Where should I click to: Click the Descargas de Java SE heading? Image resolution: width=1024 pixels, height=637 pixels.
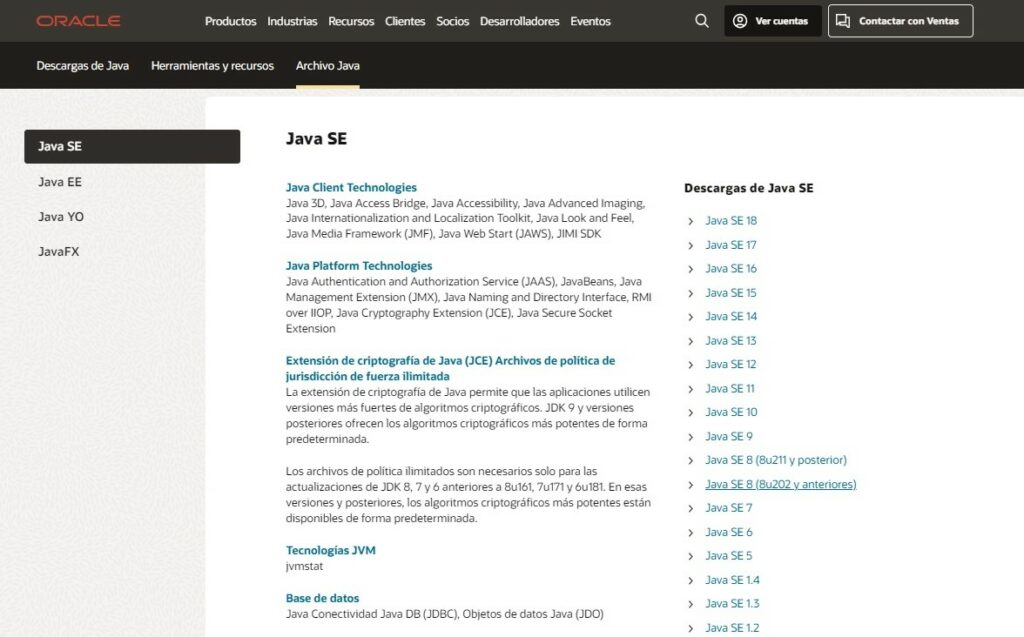748,188
